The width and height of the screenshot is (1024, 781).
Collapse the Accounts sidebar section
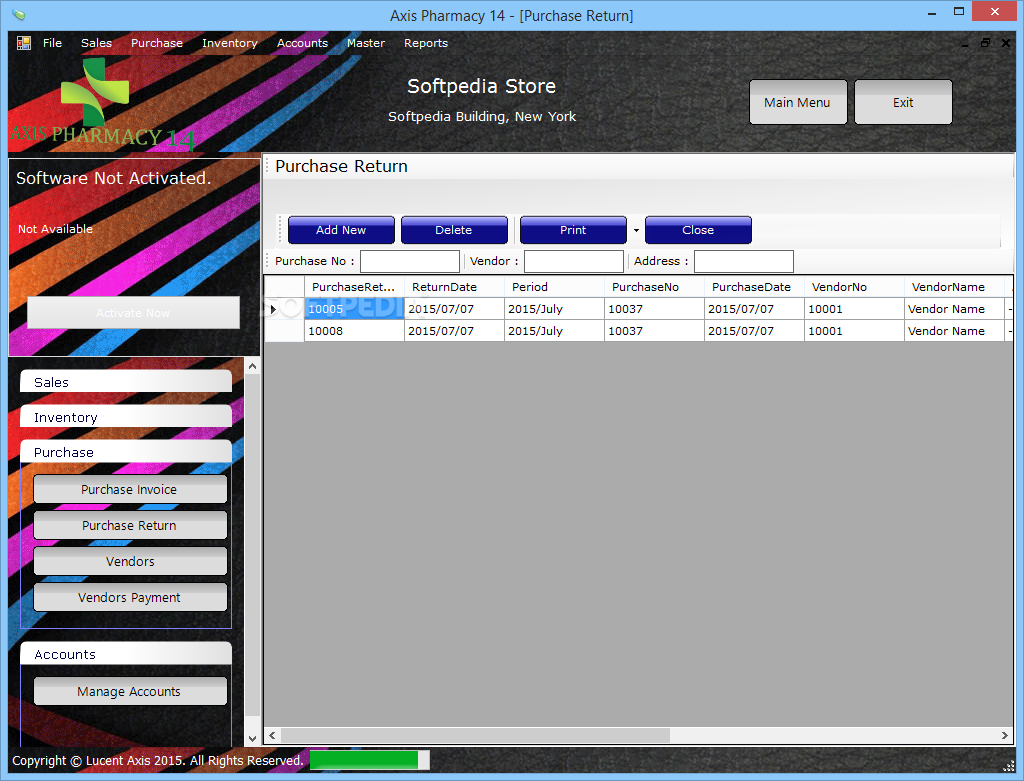click(126, 654)
